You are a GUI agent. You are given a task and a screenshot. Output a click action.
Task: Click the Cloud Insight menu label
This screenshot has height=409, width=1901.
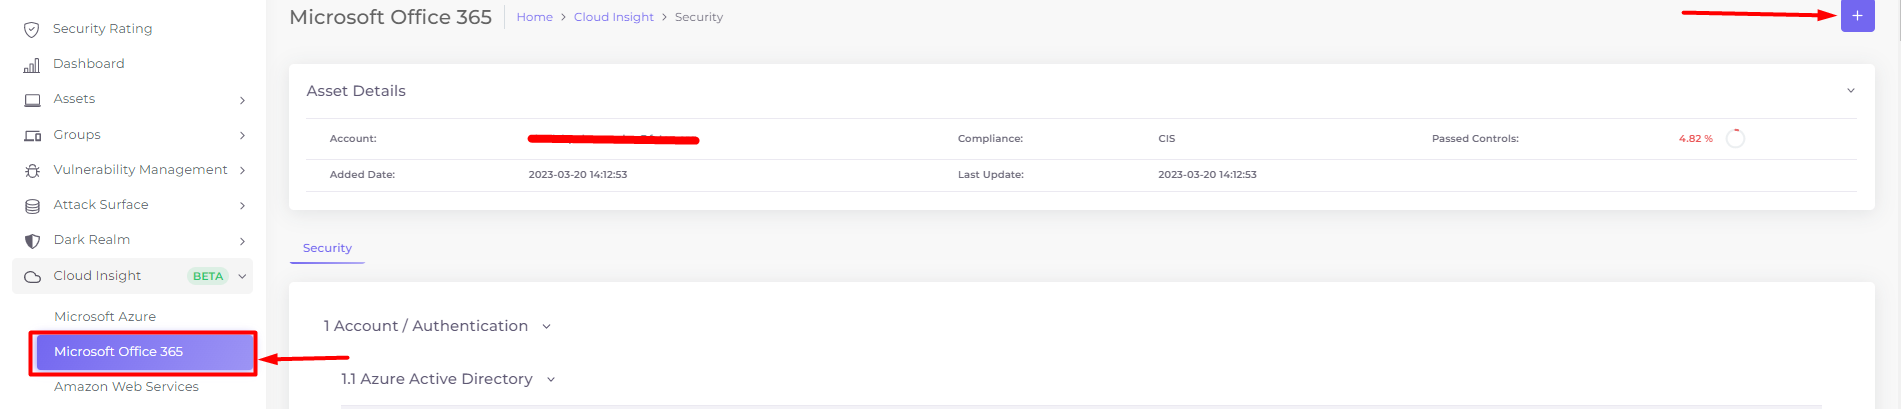(x=97, y=276)
